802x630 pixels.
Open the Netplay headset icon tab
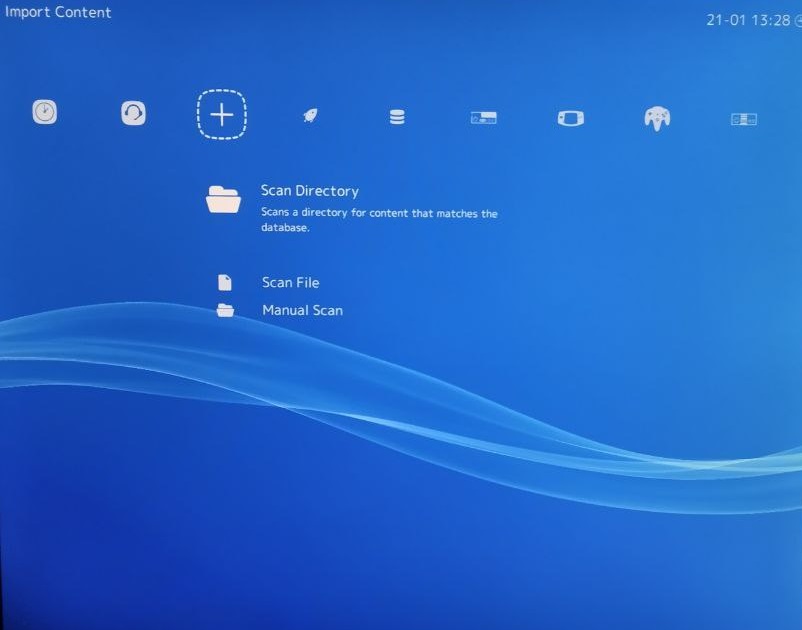[133, 113]
